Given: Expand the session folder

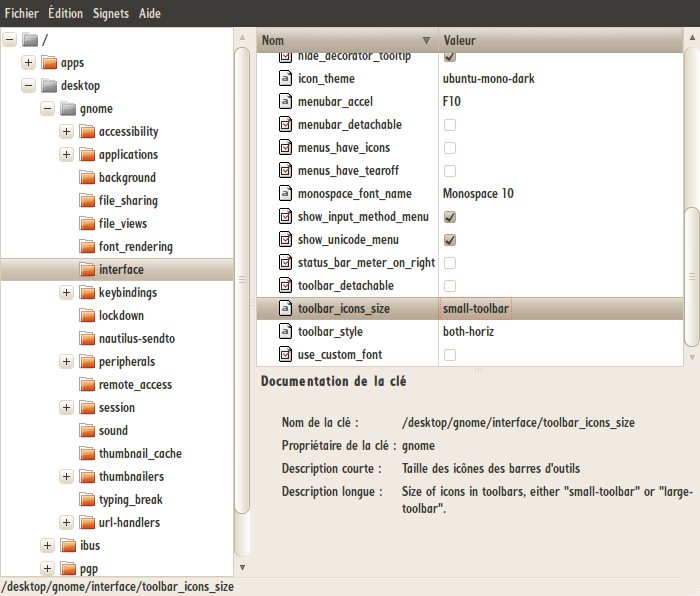Looking at the screenshot, I should [67, 407].
